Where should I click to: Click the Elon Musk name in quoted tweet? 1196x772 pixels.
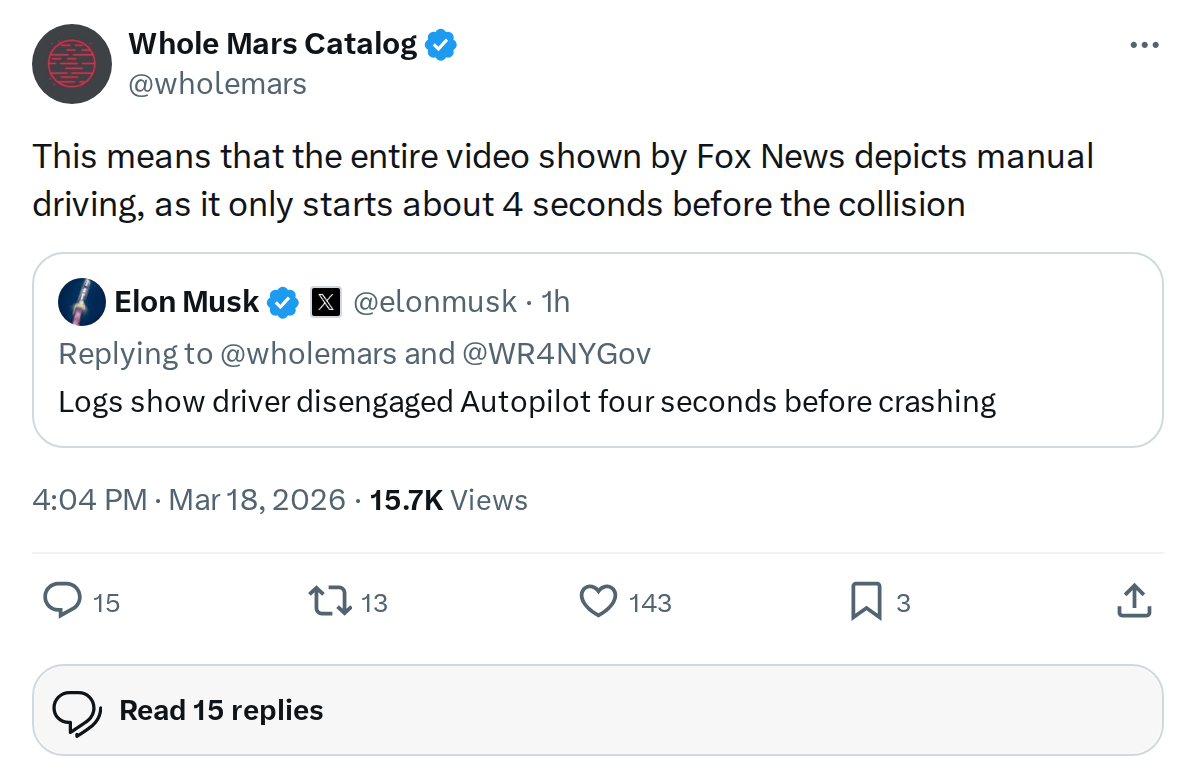186,301
